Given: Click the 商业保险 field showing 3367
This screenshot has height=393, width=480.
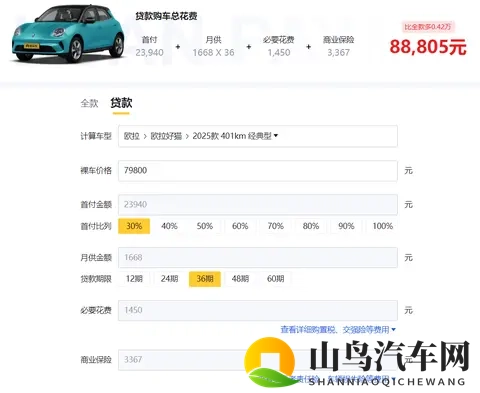Looking at the screenshot, I should [258, 360].
